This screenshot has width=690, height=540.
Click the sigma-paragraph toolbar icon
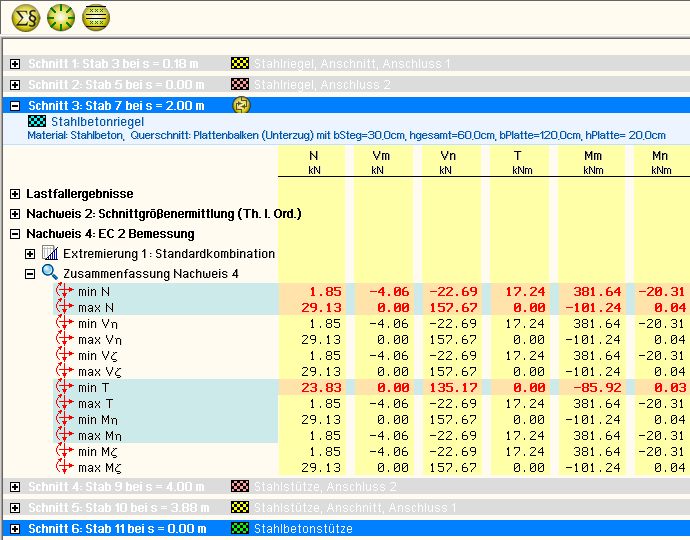[26, 17]
